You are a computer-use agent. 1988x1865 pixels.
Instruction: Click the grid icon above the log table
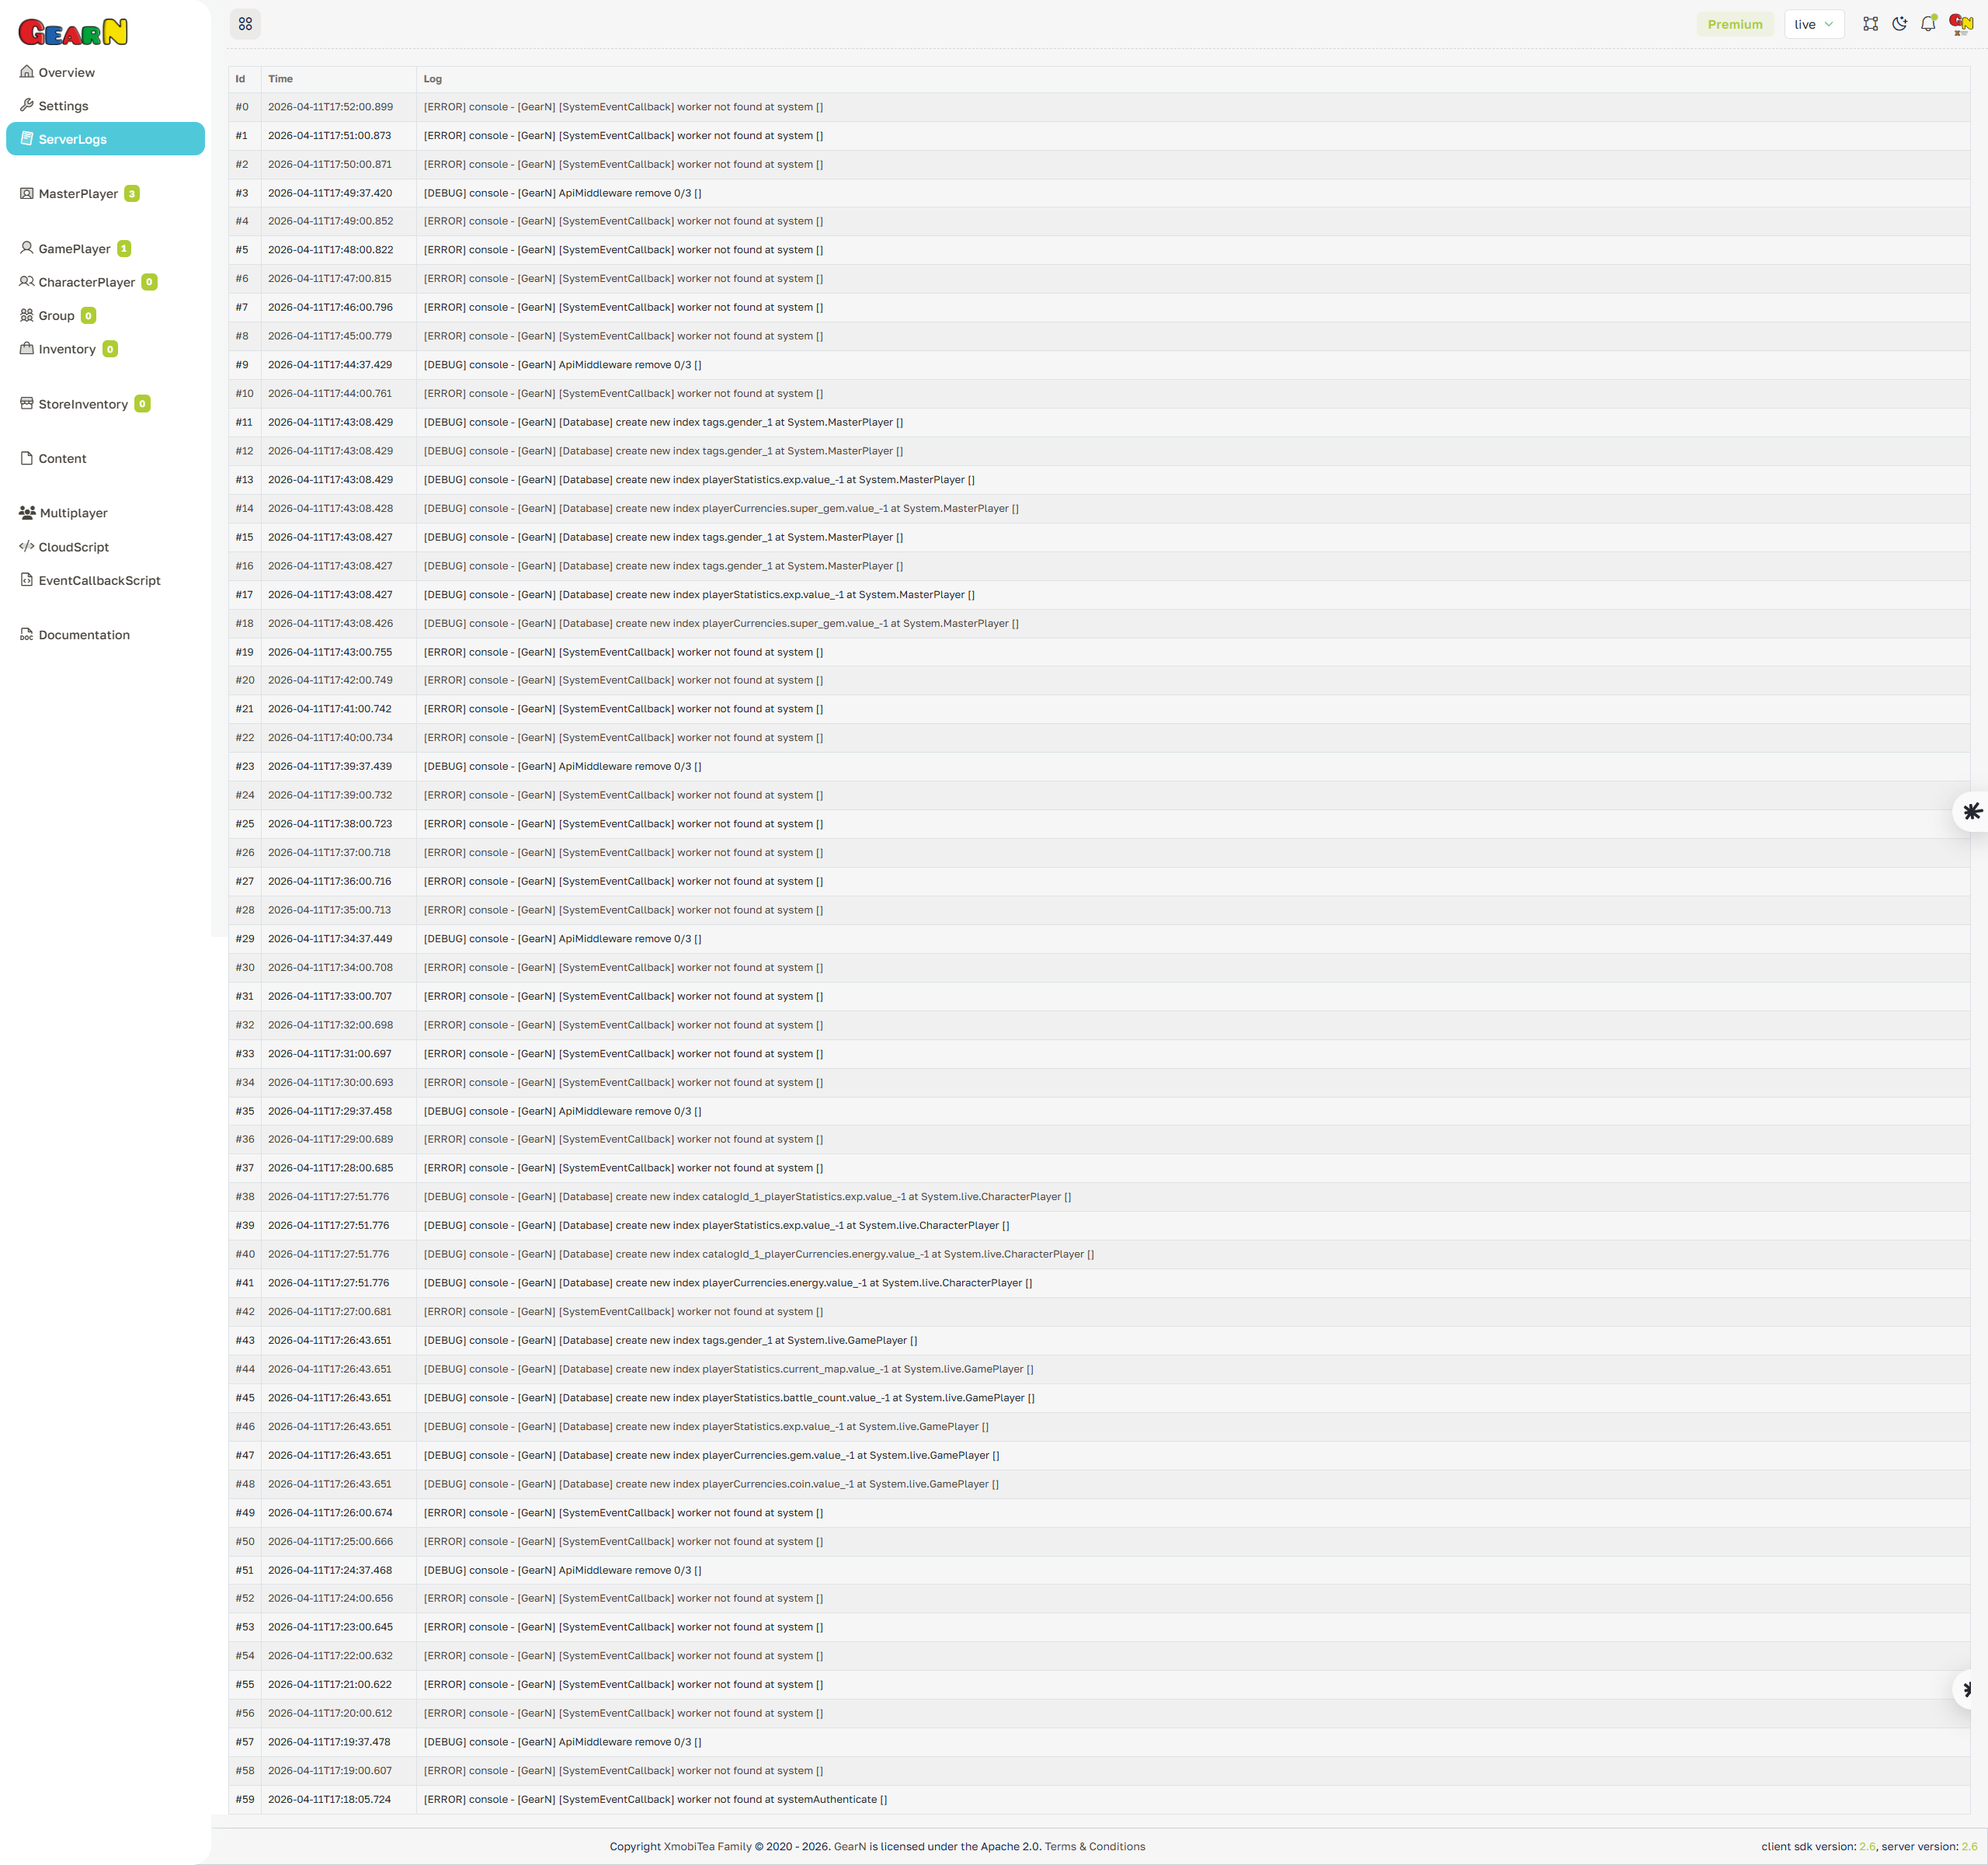coord(245,24)
